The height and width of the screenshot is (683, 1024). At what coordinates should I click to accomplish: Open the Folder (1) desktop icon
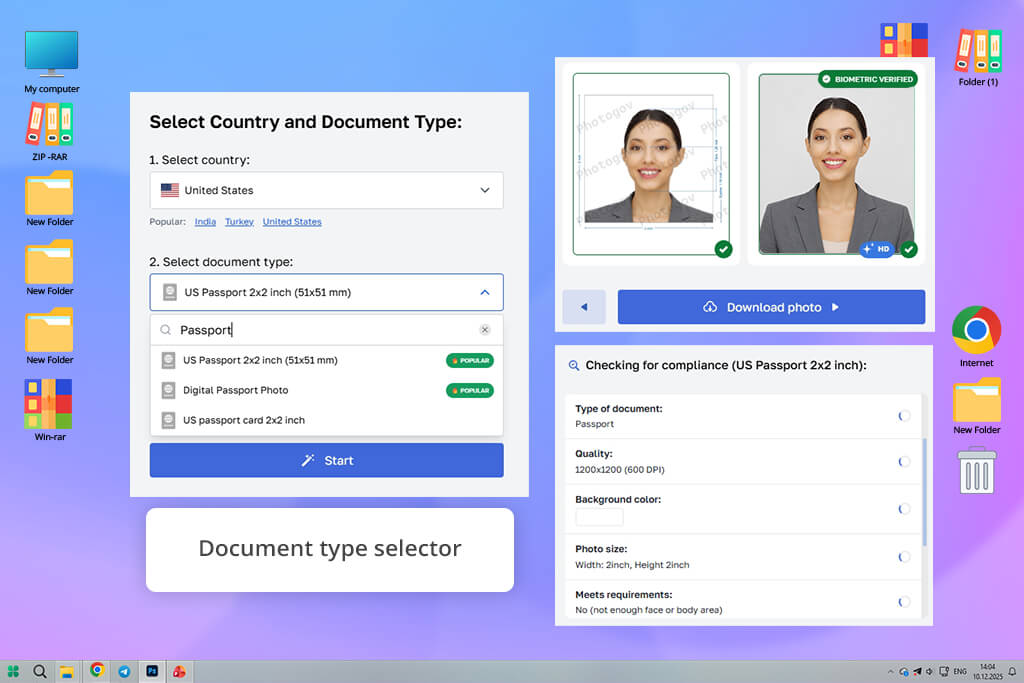(978, 57)
